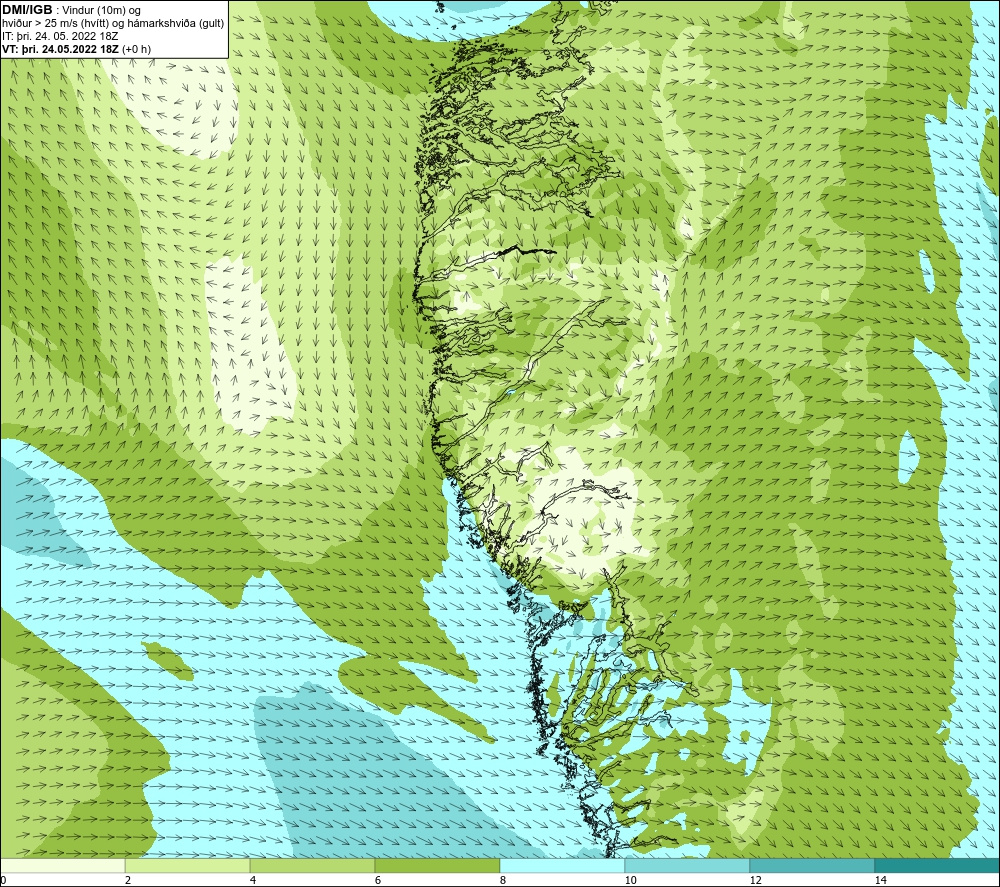Click the 10-12 m/s color swatch
Image resolution: width=1000 pixels, height=887 pixels.
[688, 865]
